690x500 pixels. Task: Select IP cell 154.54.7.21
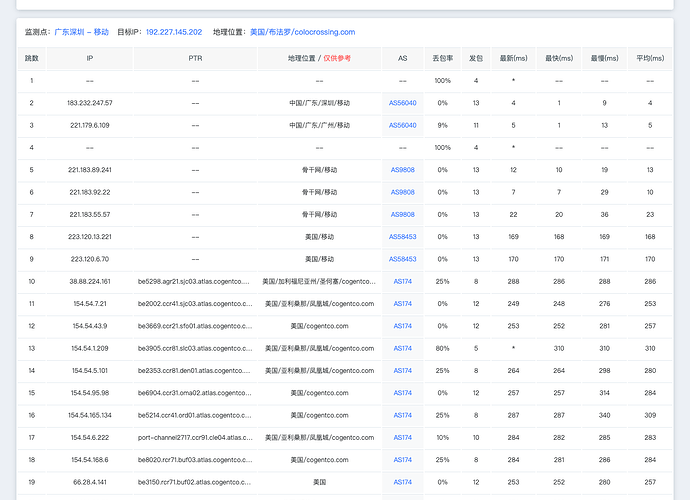90,304
